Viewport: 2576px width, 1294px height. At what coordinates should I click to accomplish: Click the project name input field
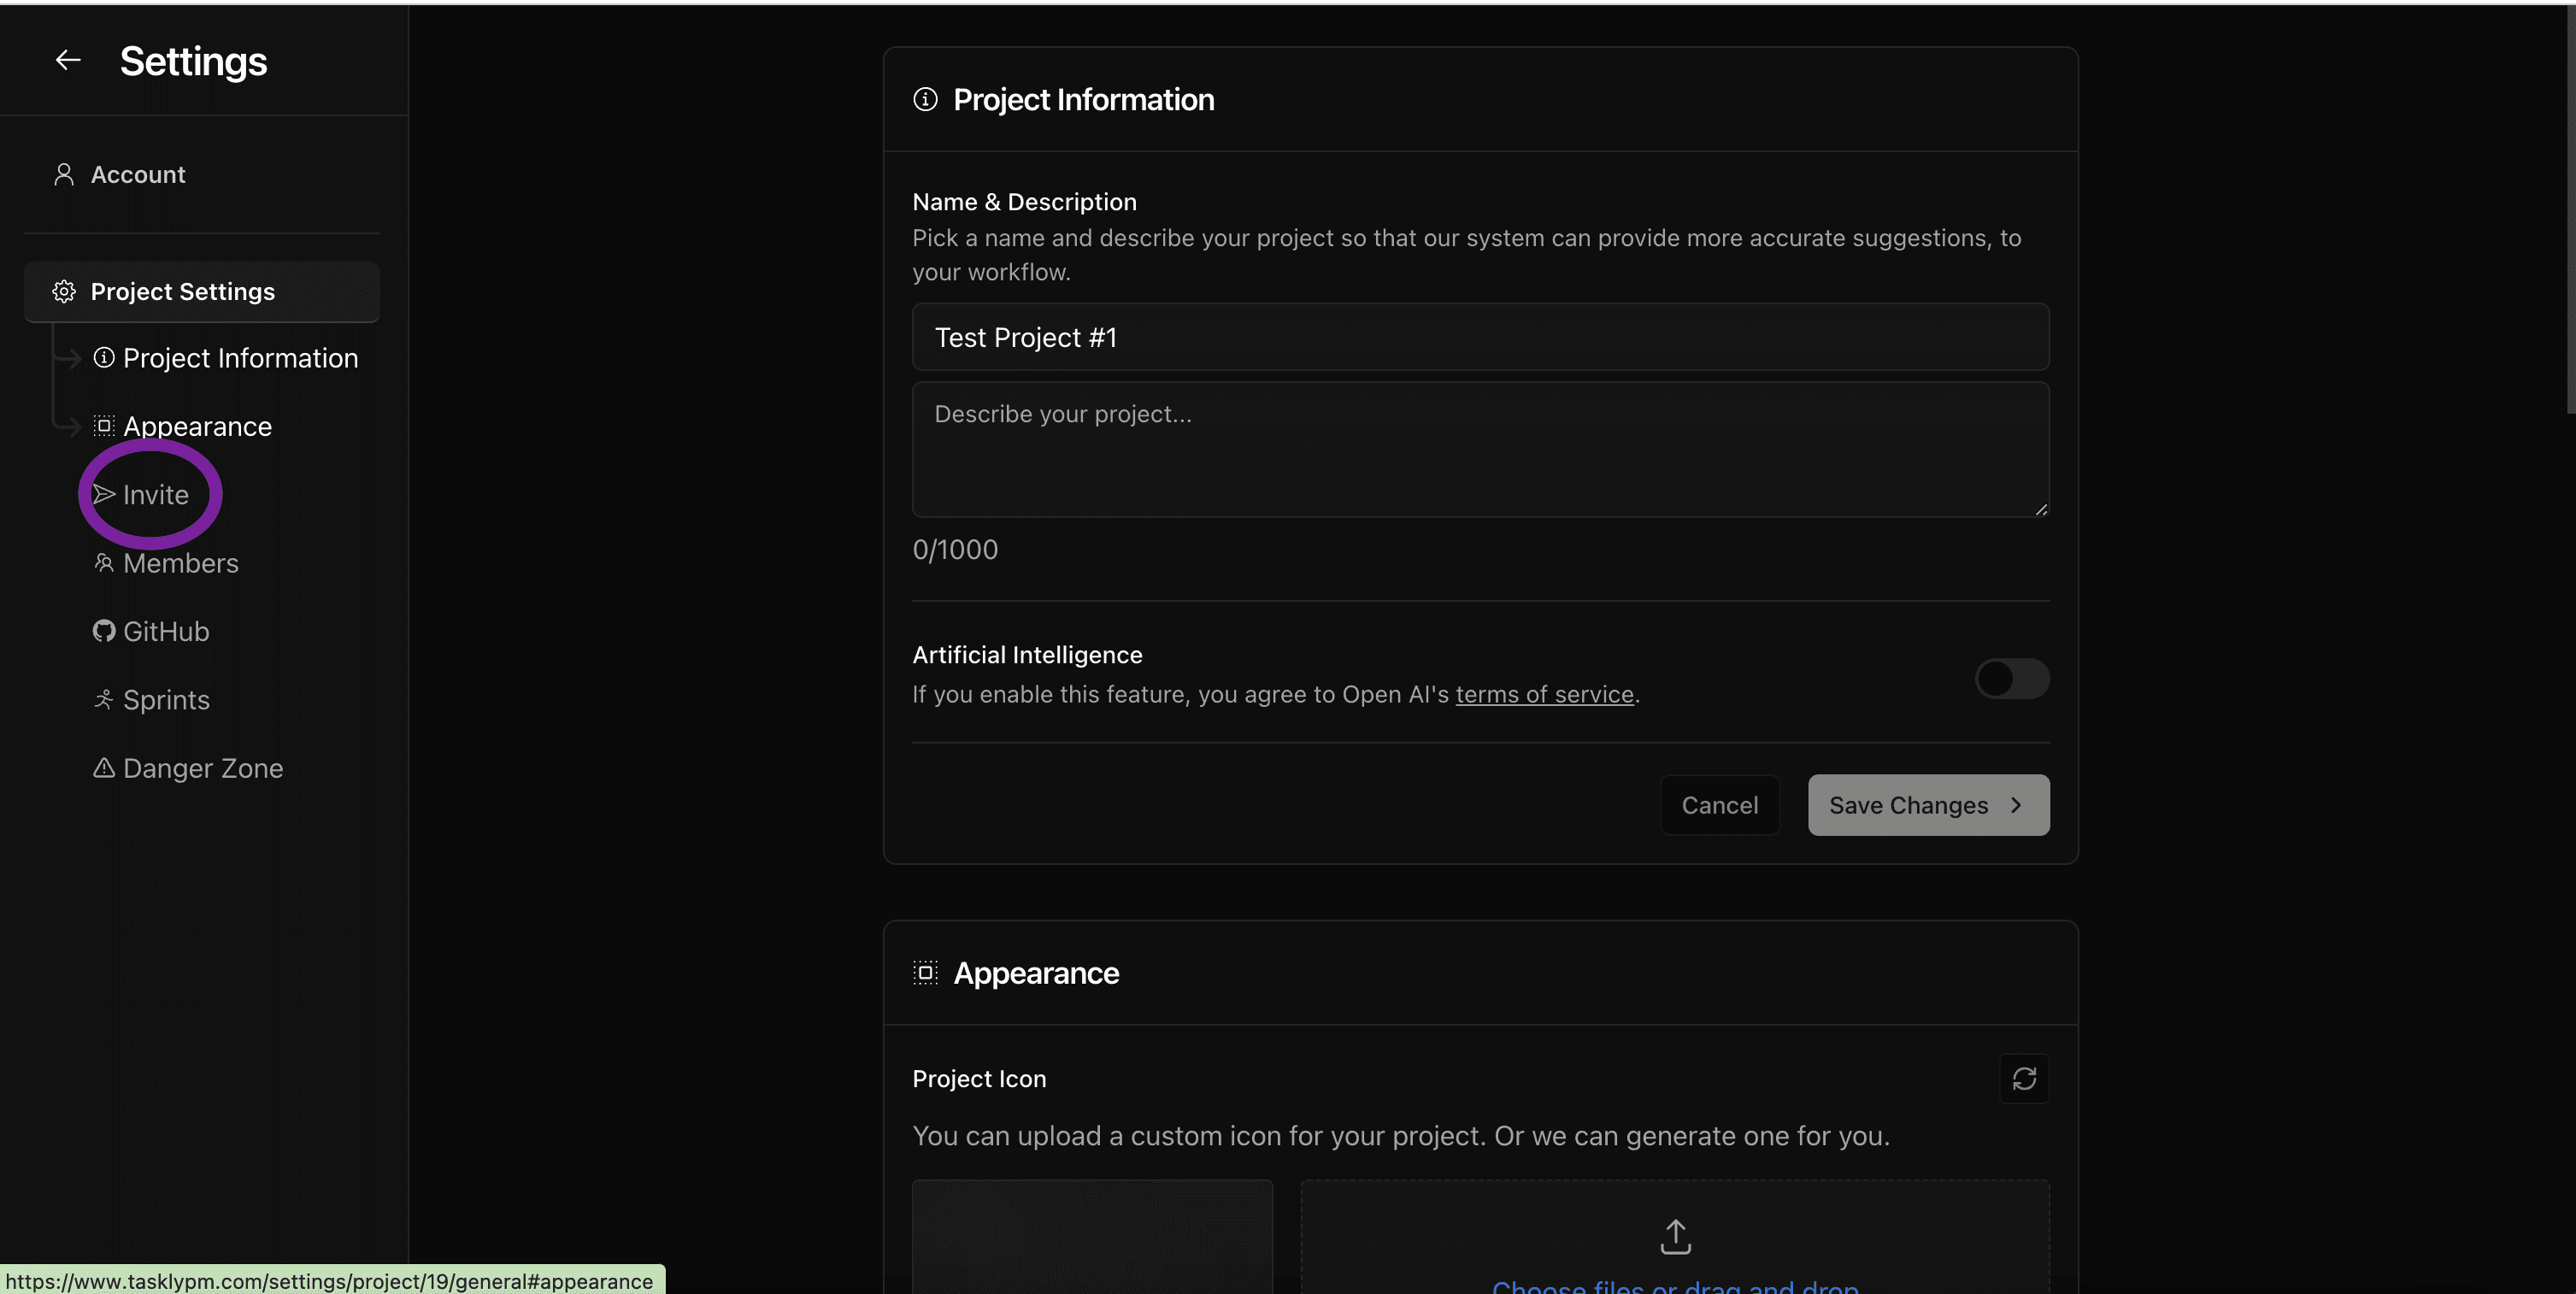click(1480, 337)
